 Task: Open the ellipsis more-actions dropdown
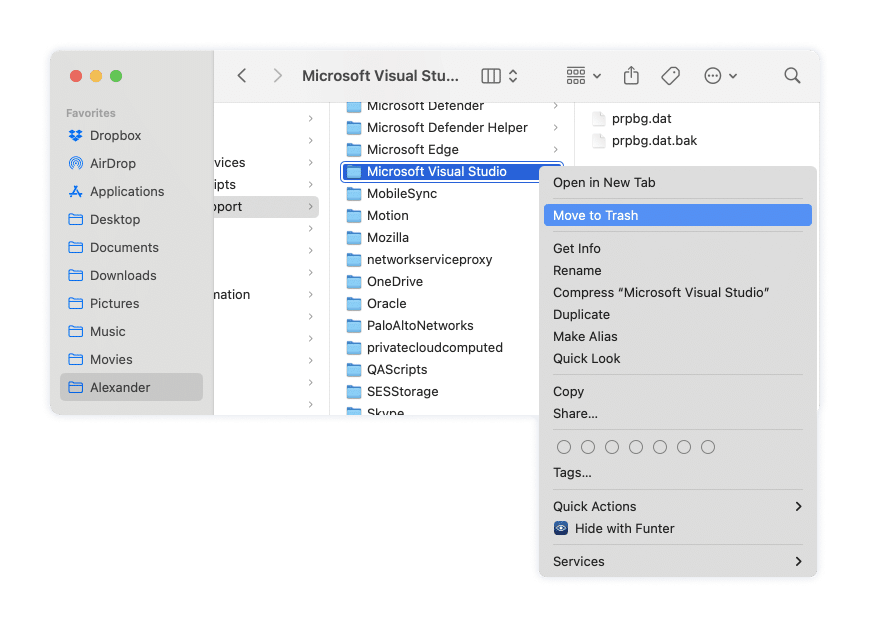coord(720,75)
